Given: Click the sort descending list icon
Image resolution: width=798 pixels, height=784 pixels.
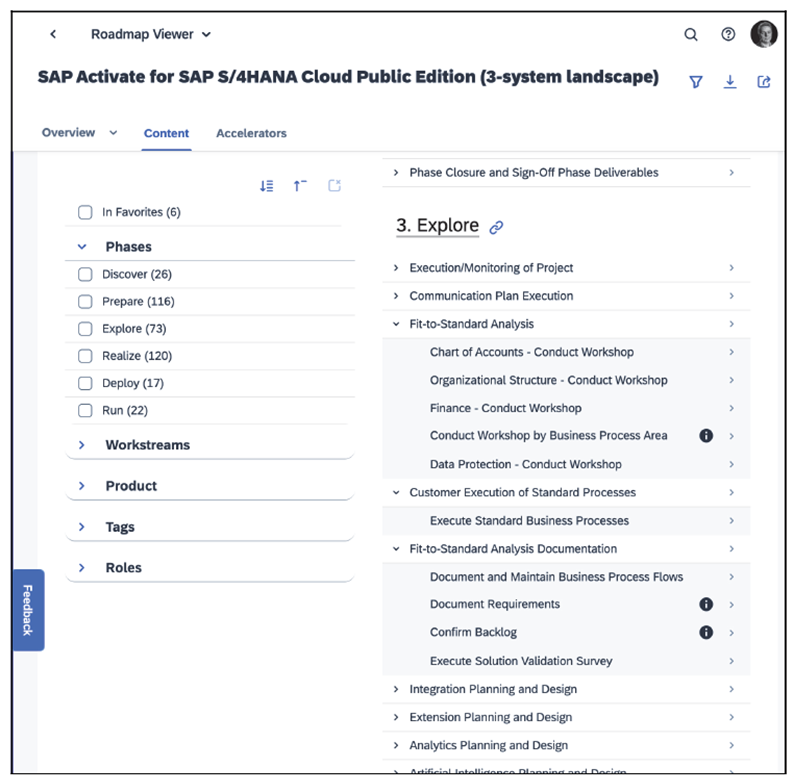Looking at the screenshot, I should (x=267, y=186).
